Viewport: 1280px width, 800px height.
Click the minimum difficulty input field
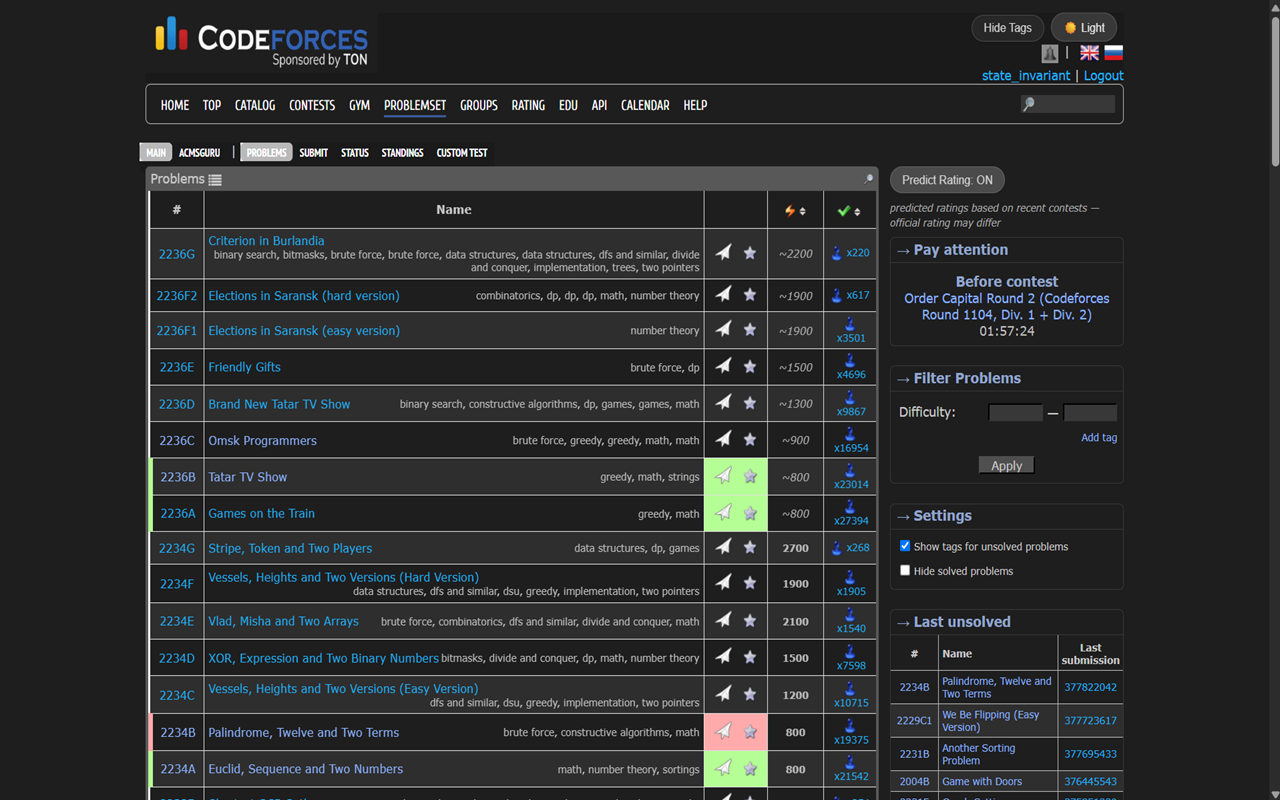(x=1015, y=412)
